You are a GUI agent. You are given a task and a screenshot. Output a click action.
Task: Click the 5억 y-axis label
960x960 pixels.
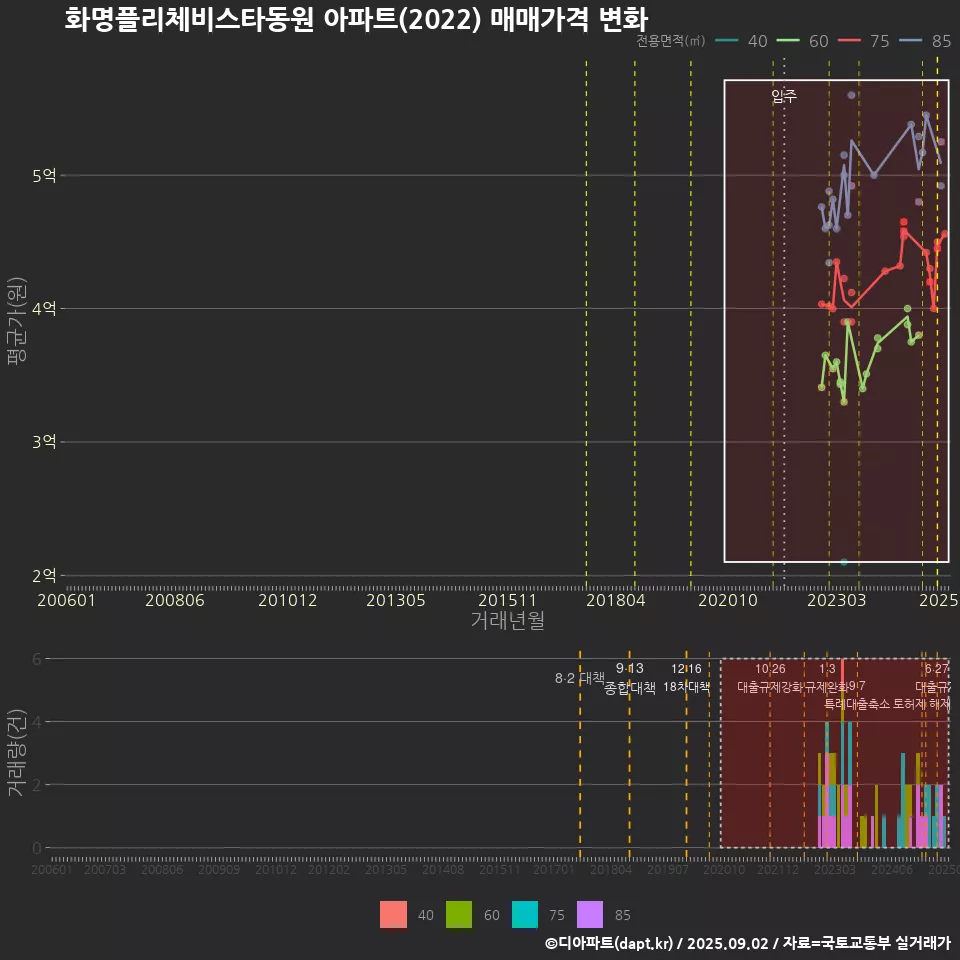pyautogui.click(x=44, y=176)
